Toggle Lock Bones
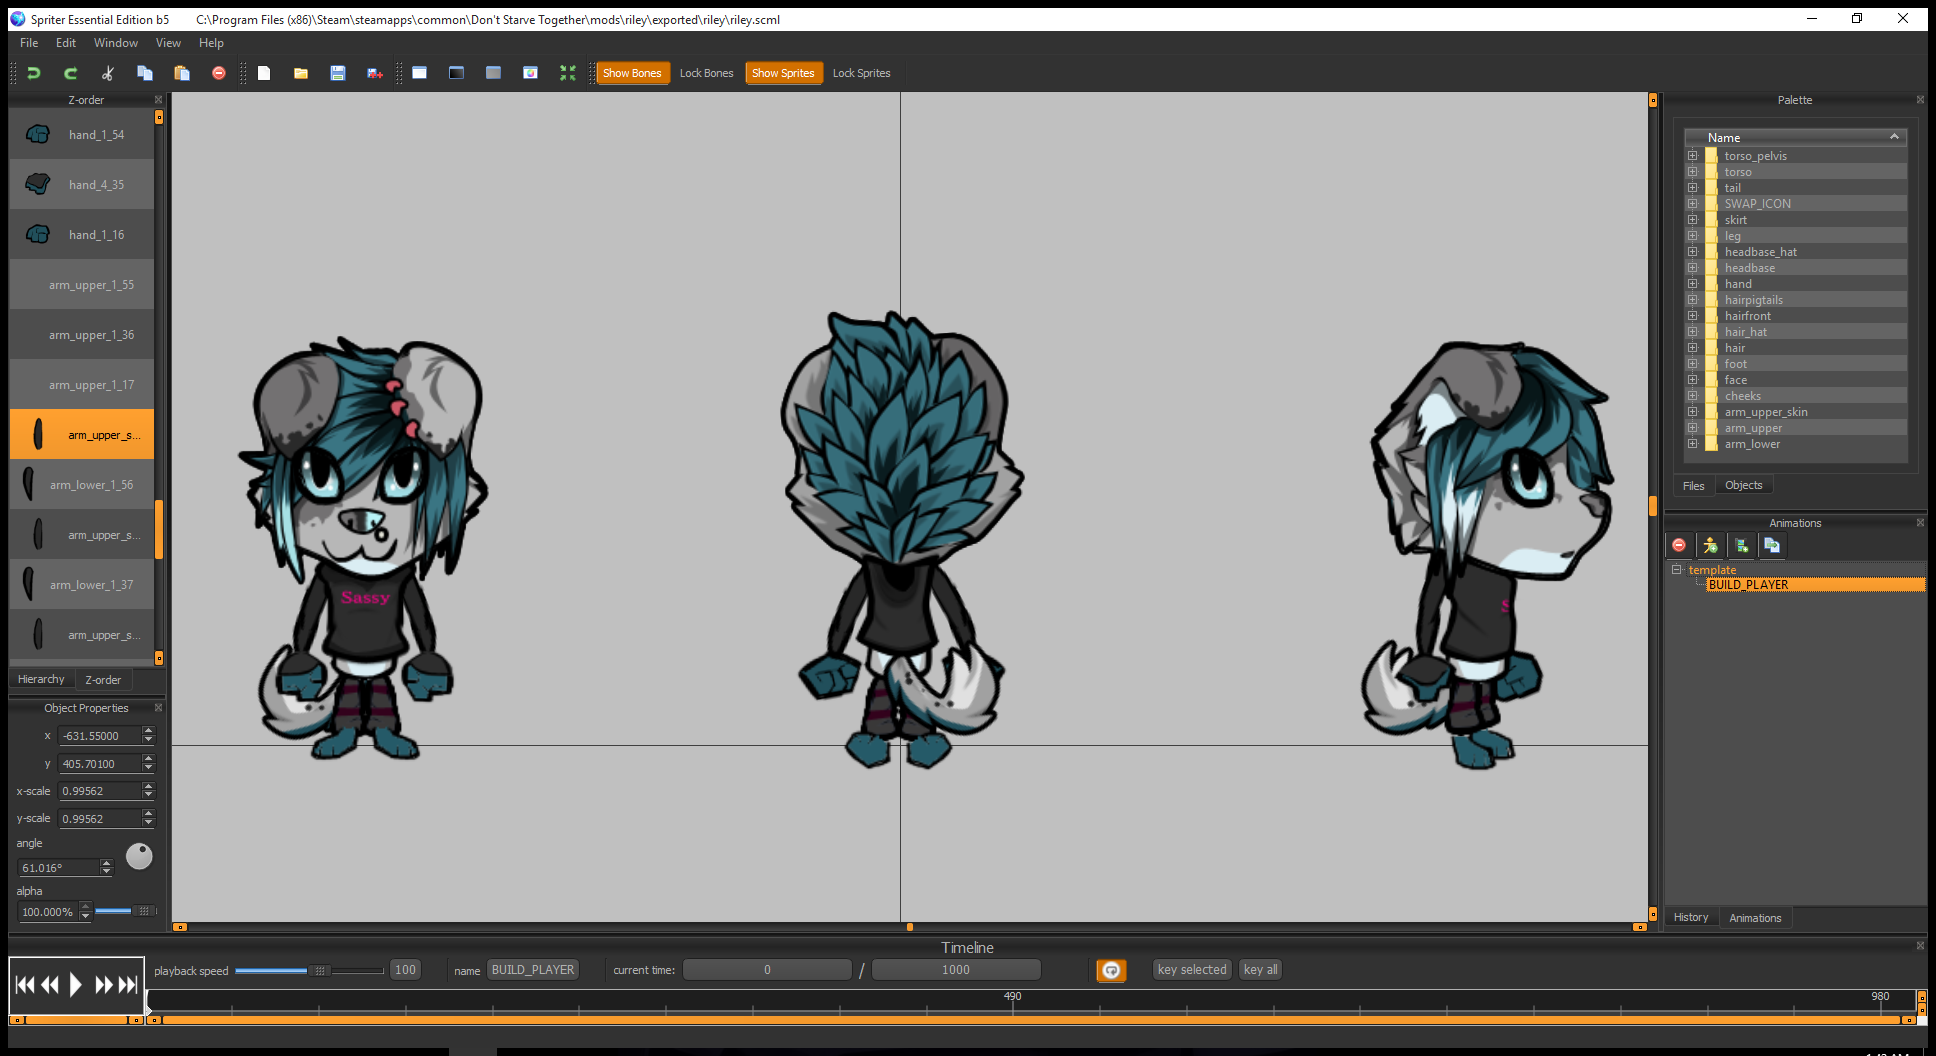This screenshot has width=1936, height=1056. click(706, 73)
